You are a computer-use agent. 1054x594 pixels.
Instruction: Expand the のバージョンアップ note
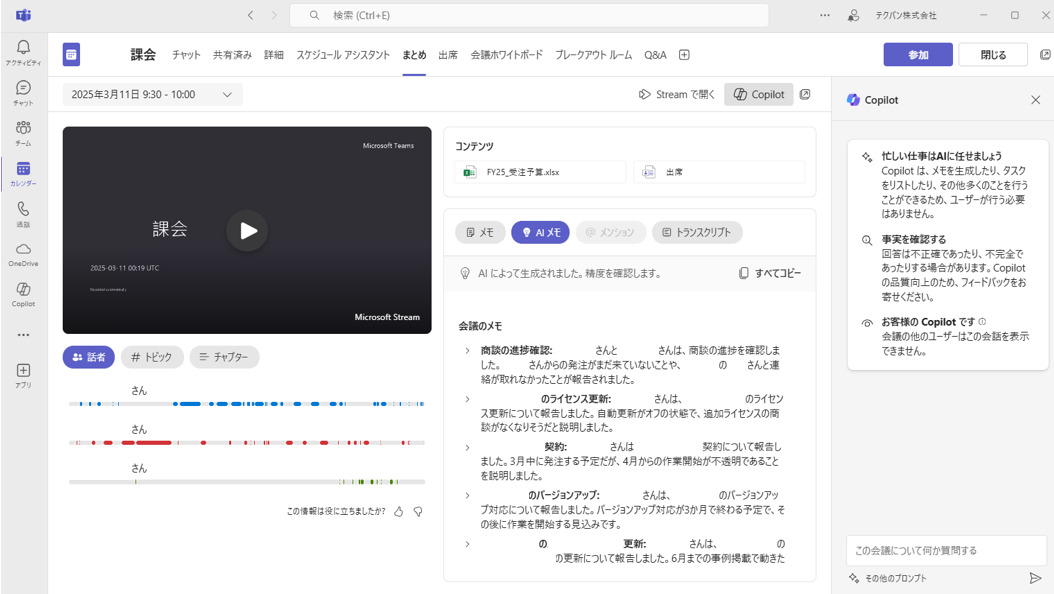tap(467, 495)
